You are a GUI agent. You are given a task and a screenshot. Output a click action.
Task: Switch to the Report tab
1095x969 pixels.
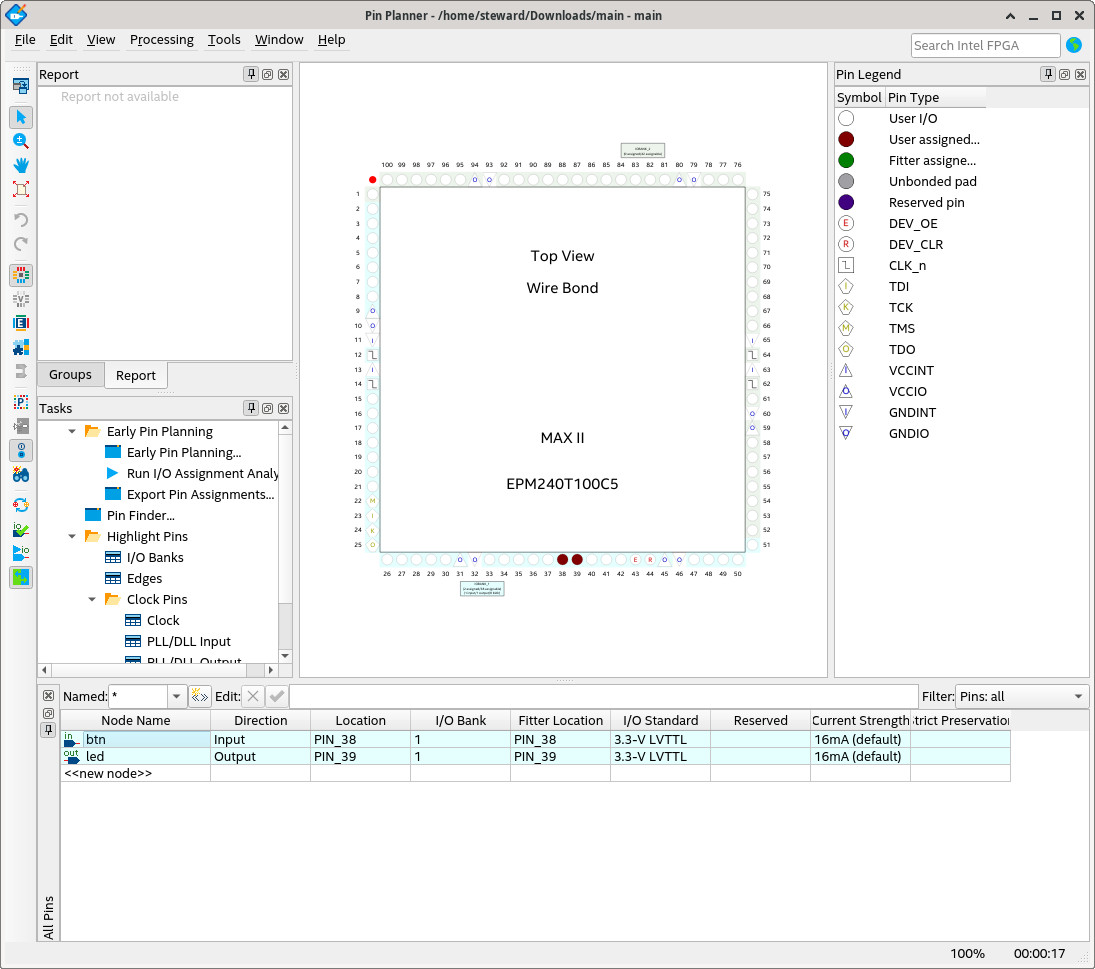(x=136, y=376)
